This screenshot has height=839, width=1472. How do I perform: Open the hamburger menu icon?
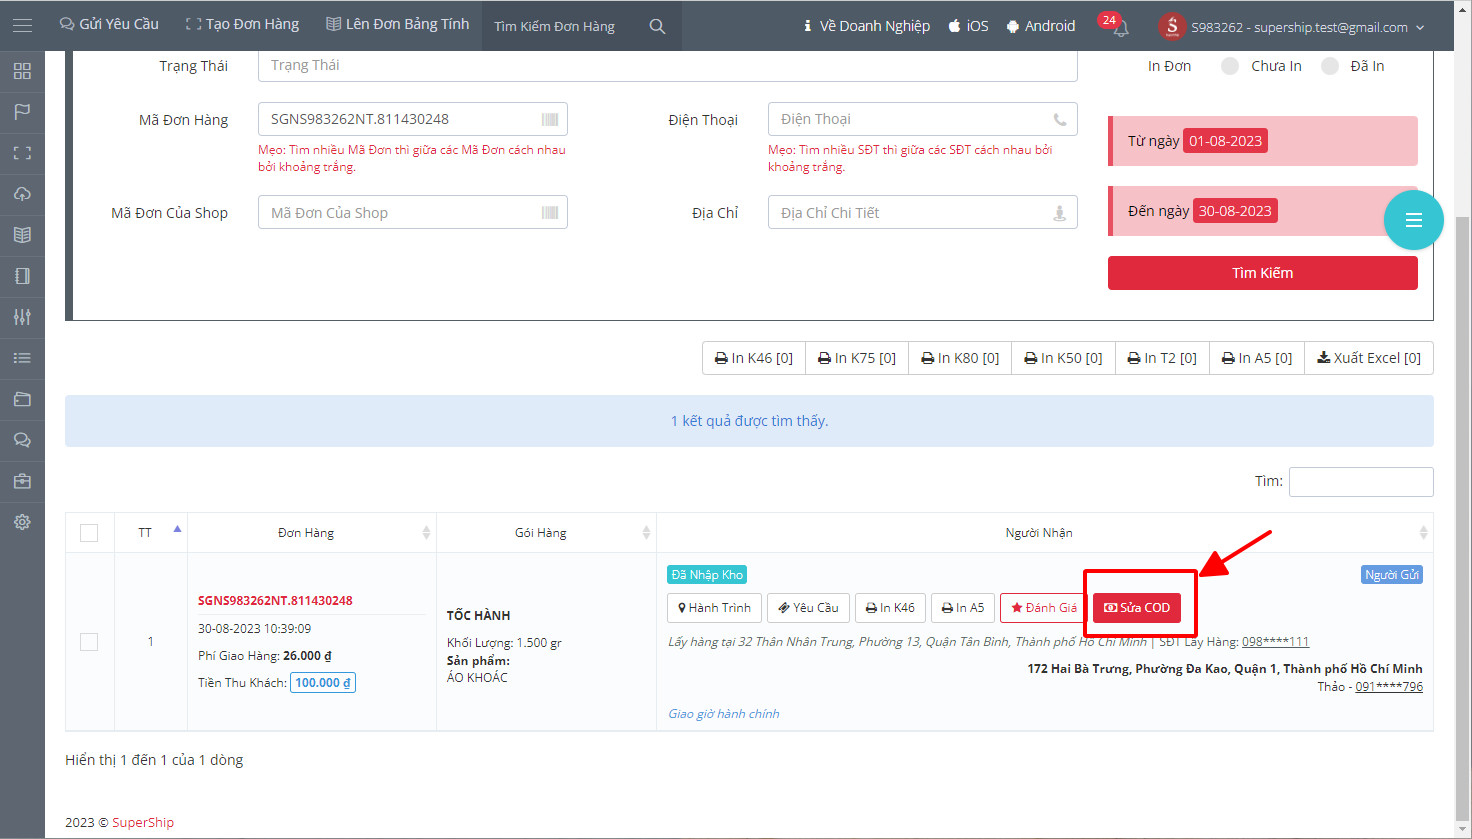[x=22, y=25]
